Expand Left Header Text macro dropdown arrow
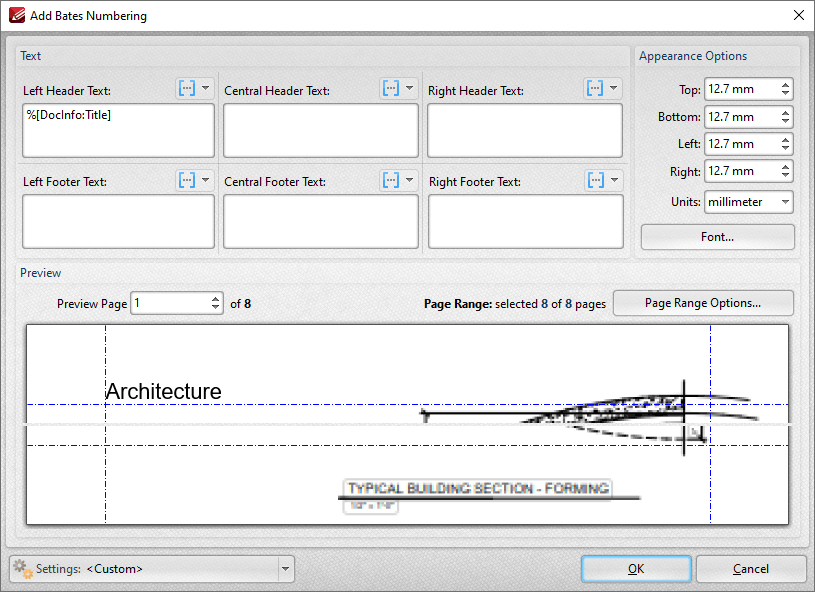The image size is (815, 592). tap(206, 88)
